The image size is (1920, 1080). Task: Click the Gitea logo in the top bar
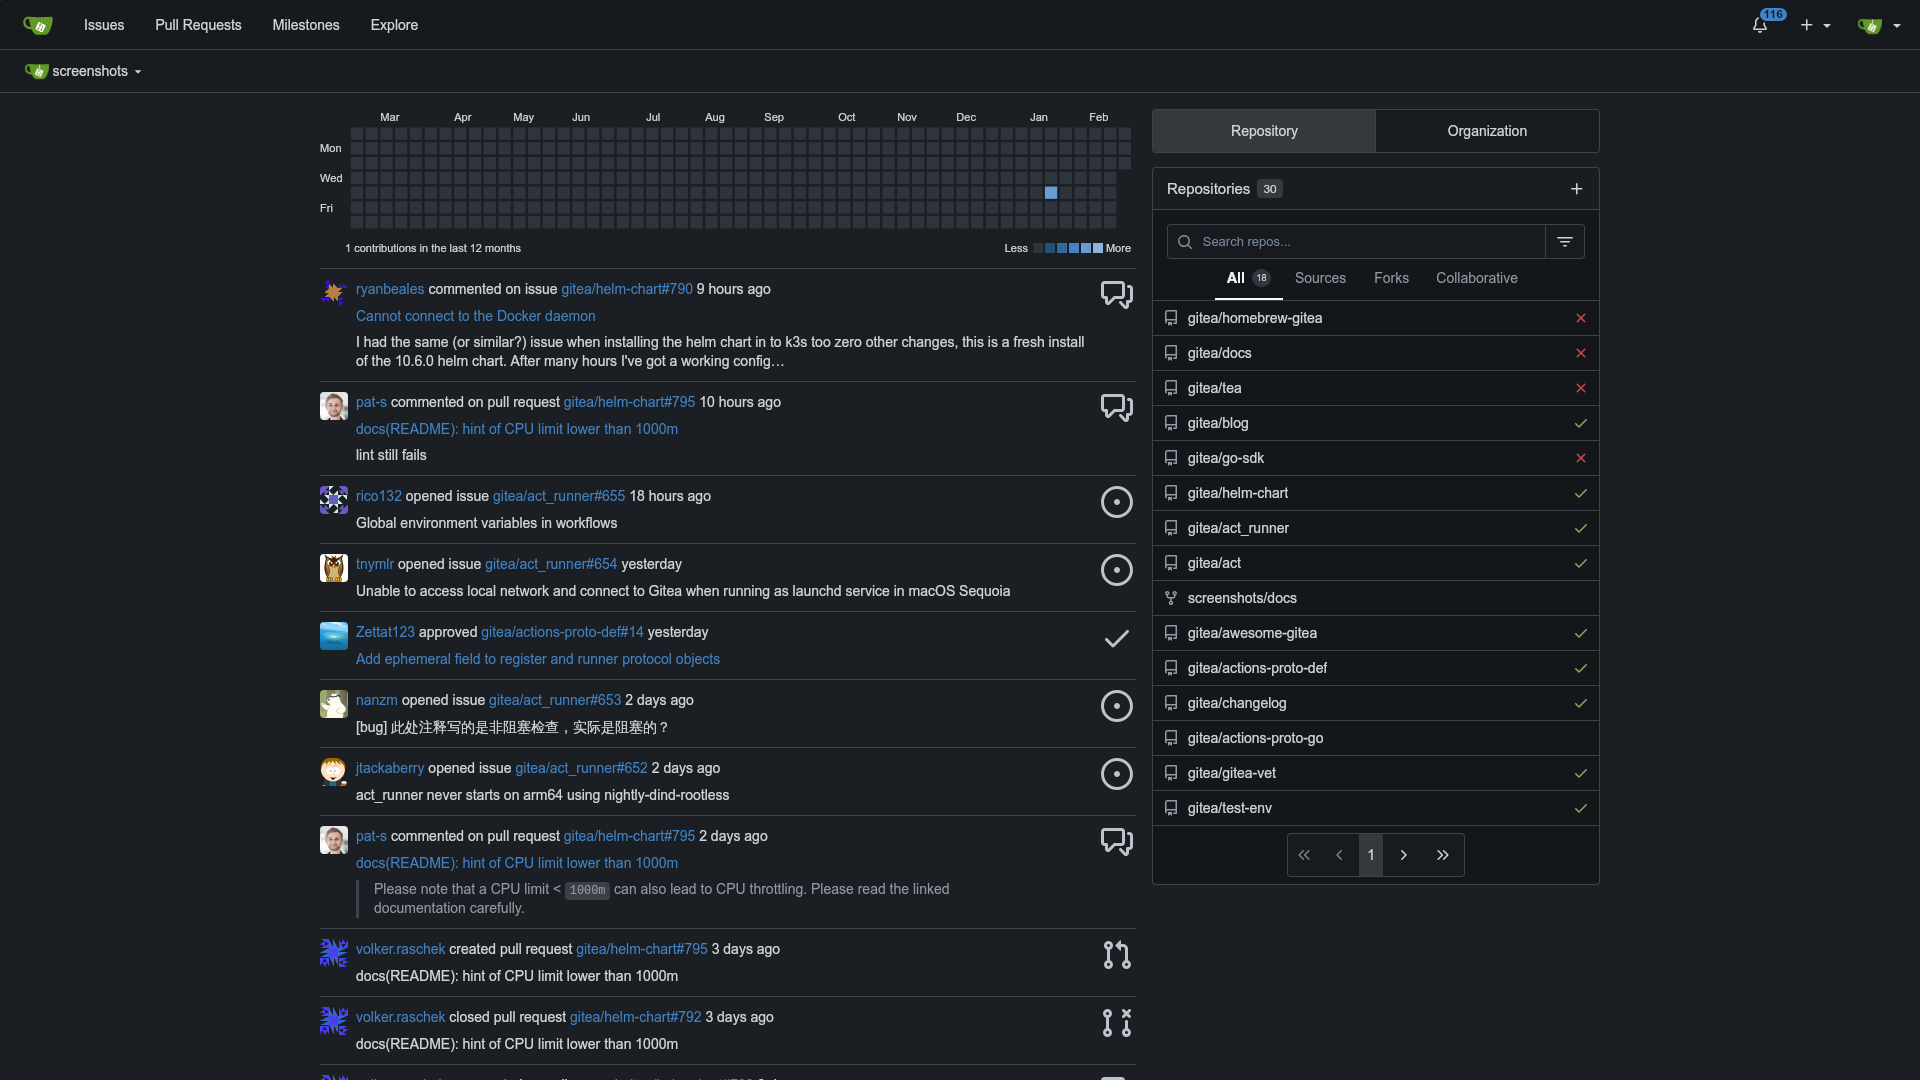pyautogui.click(x=37, y=24)
